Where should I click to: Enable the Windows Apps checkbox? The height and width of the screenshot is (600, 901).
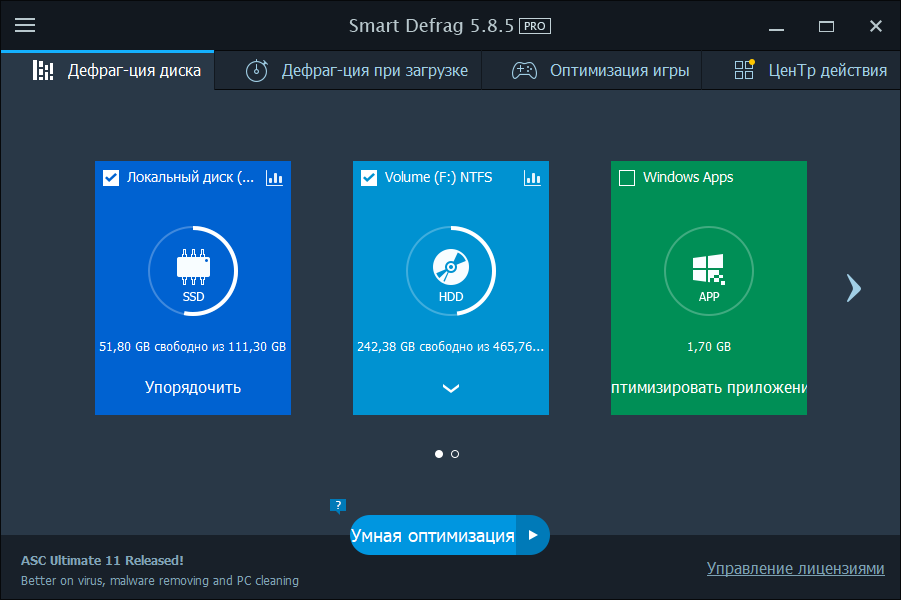[627, 178]
